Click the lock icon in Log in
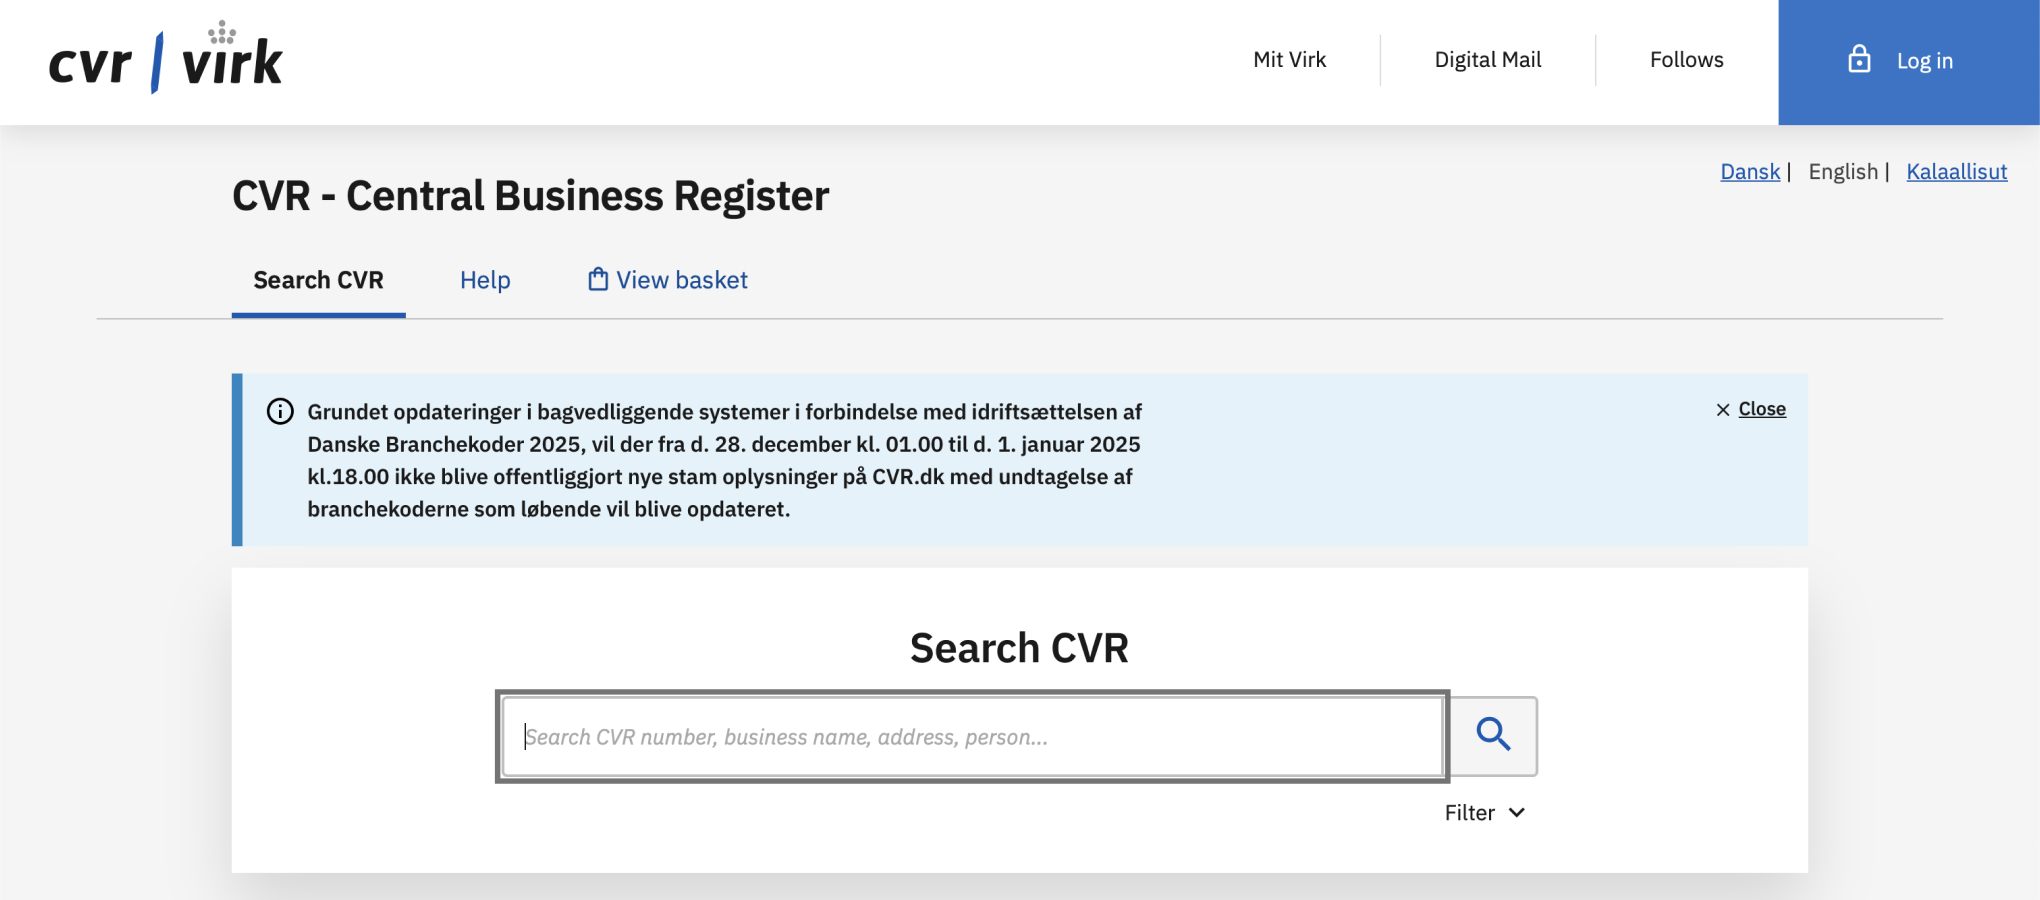This screenshot has width=2040, height=900. coord(1859,60)
